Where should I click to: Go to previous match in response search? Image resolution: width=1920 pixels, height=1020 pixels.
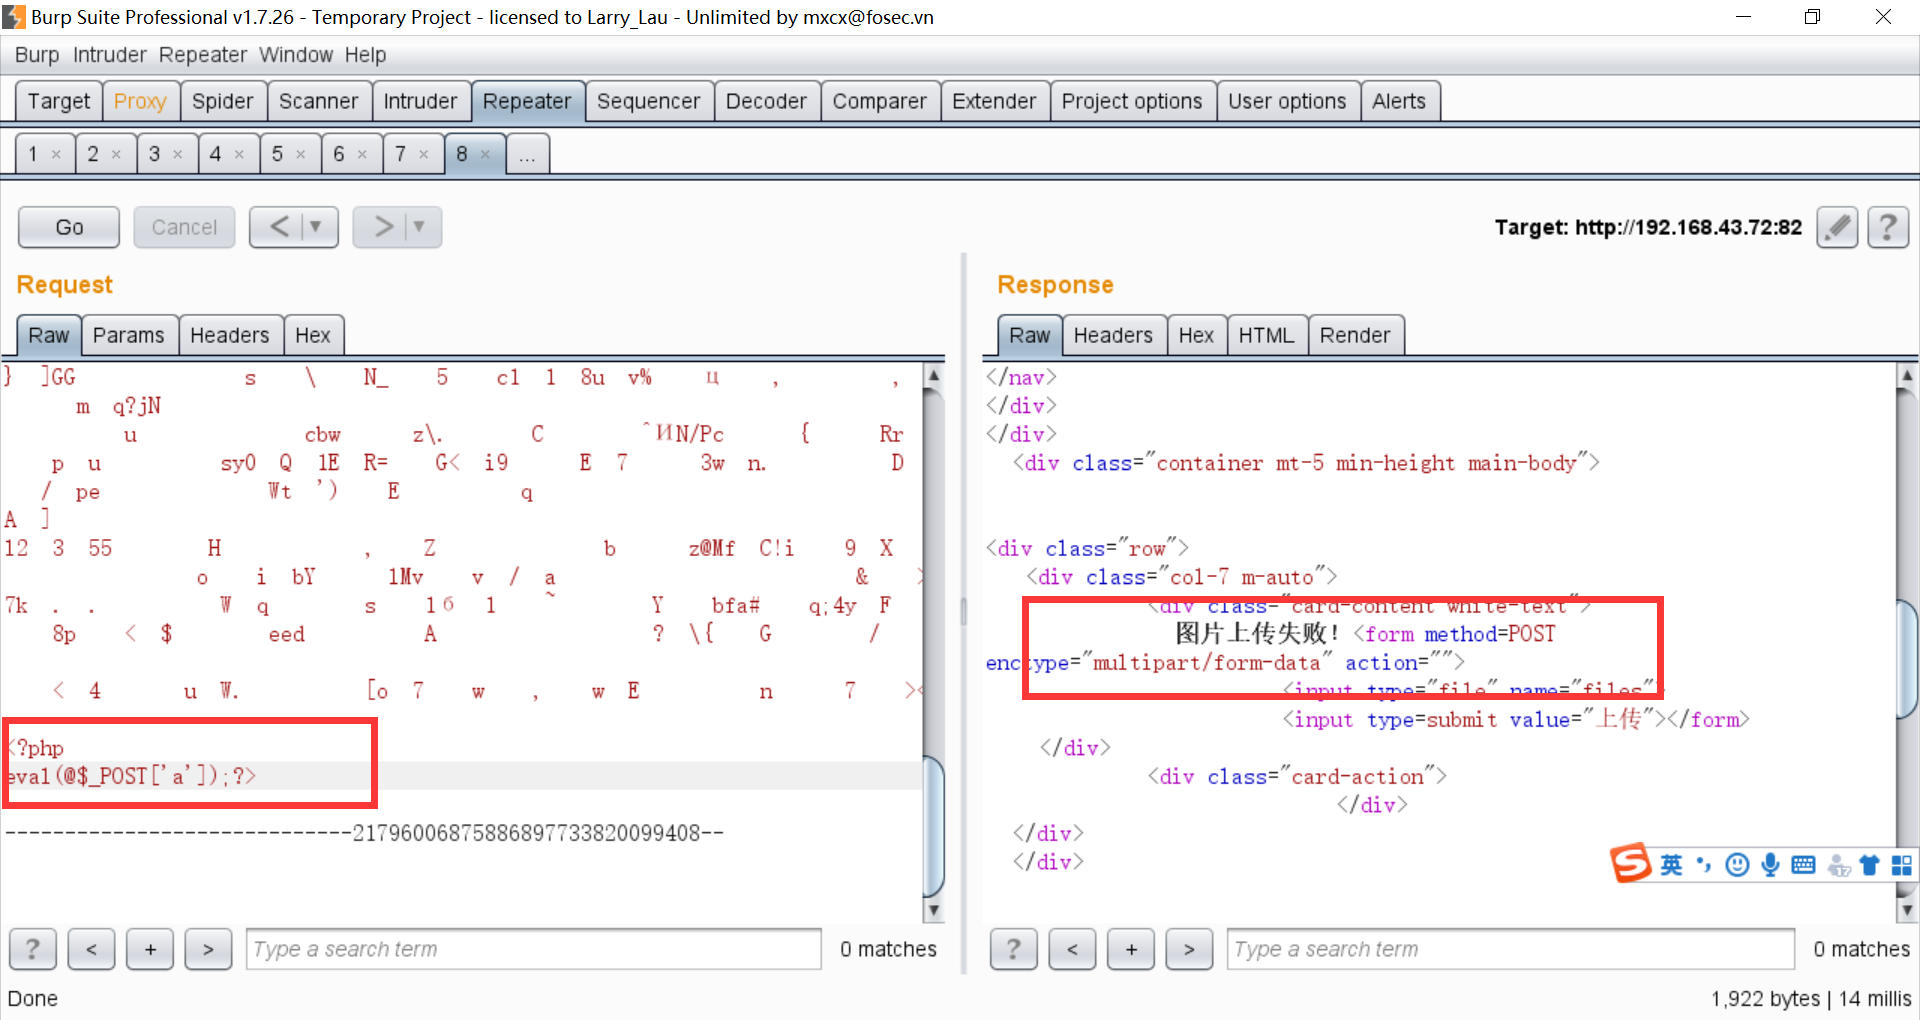point(1072,949)
